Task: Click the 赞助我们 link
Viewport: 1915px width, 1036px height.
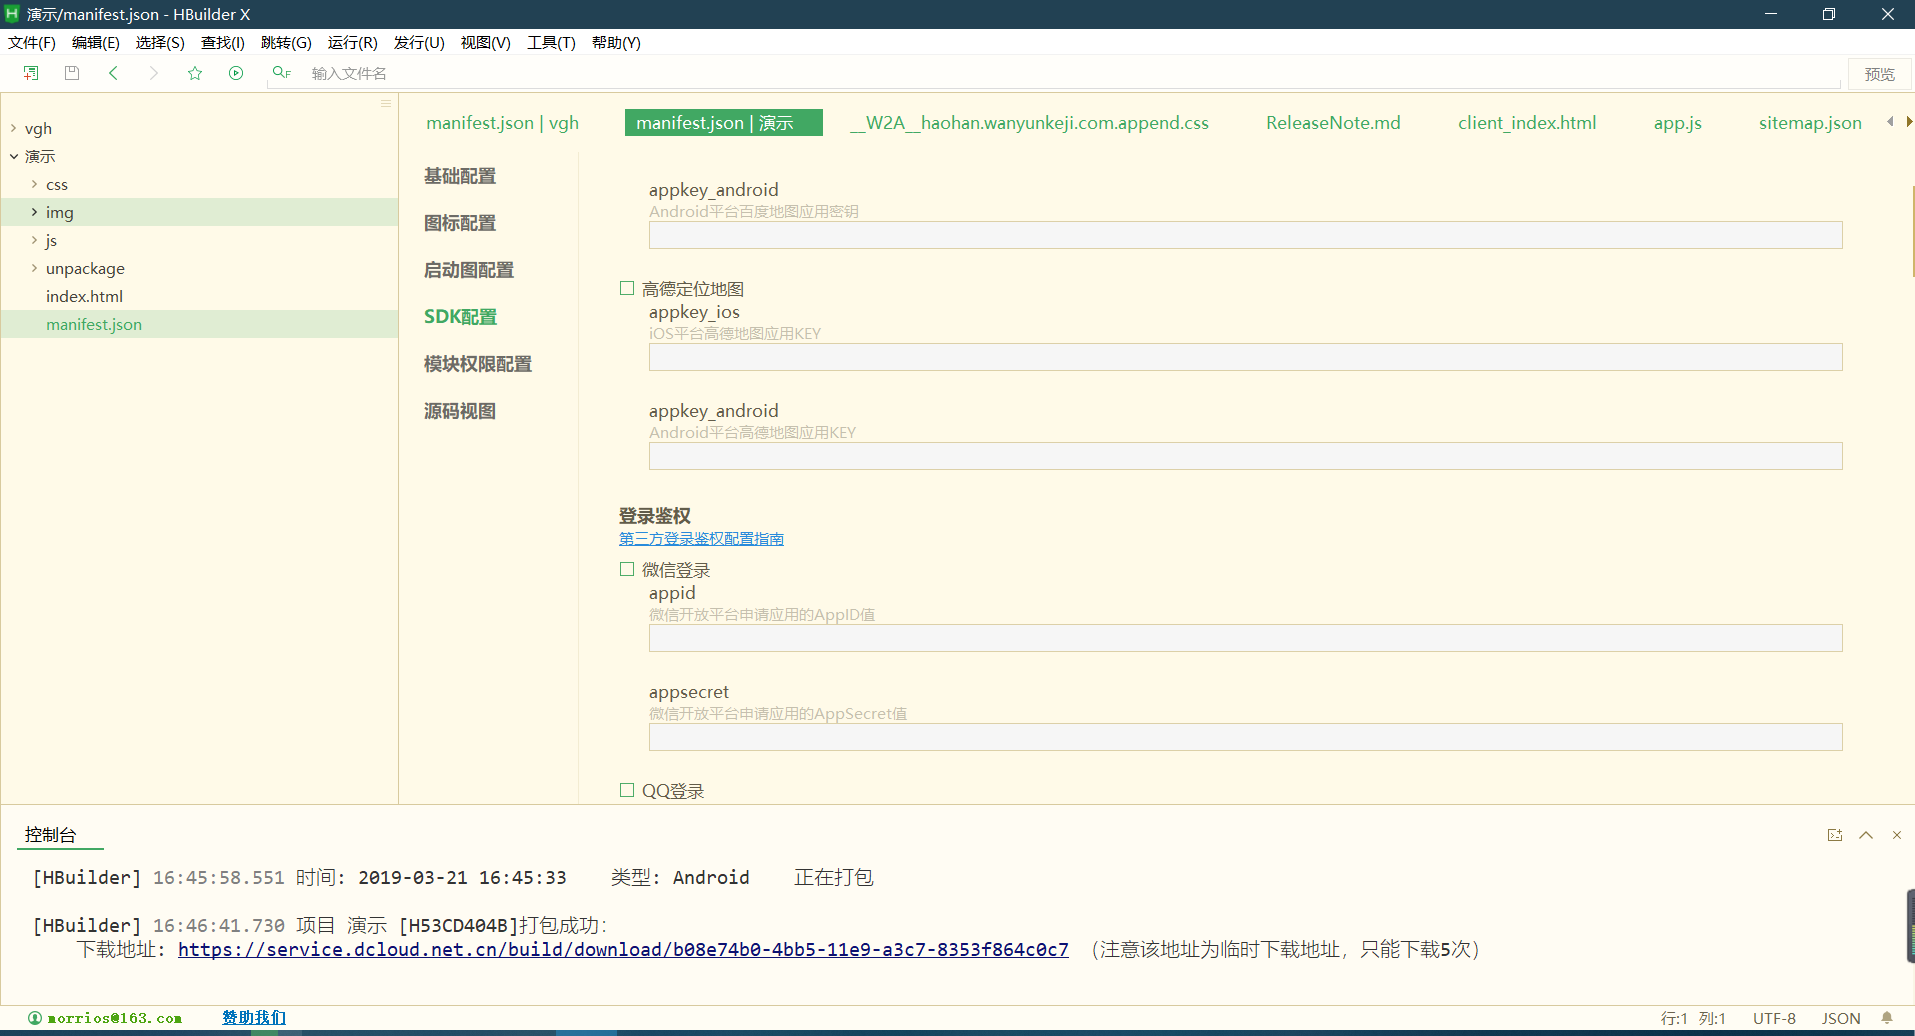Action: point(254,1017)
